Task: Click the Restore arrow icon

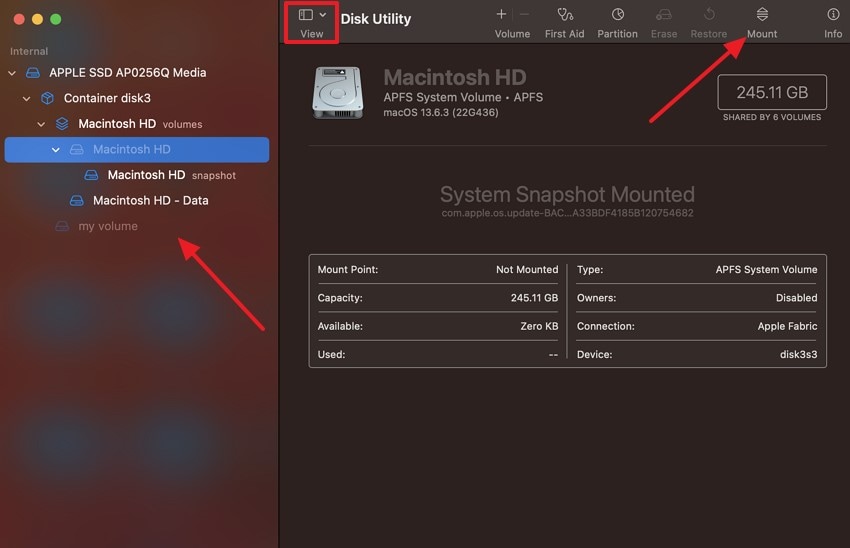Action: (x=709, y=14)
